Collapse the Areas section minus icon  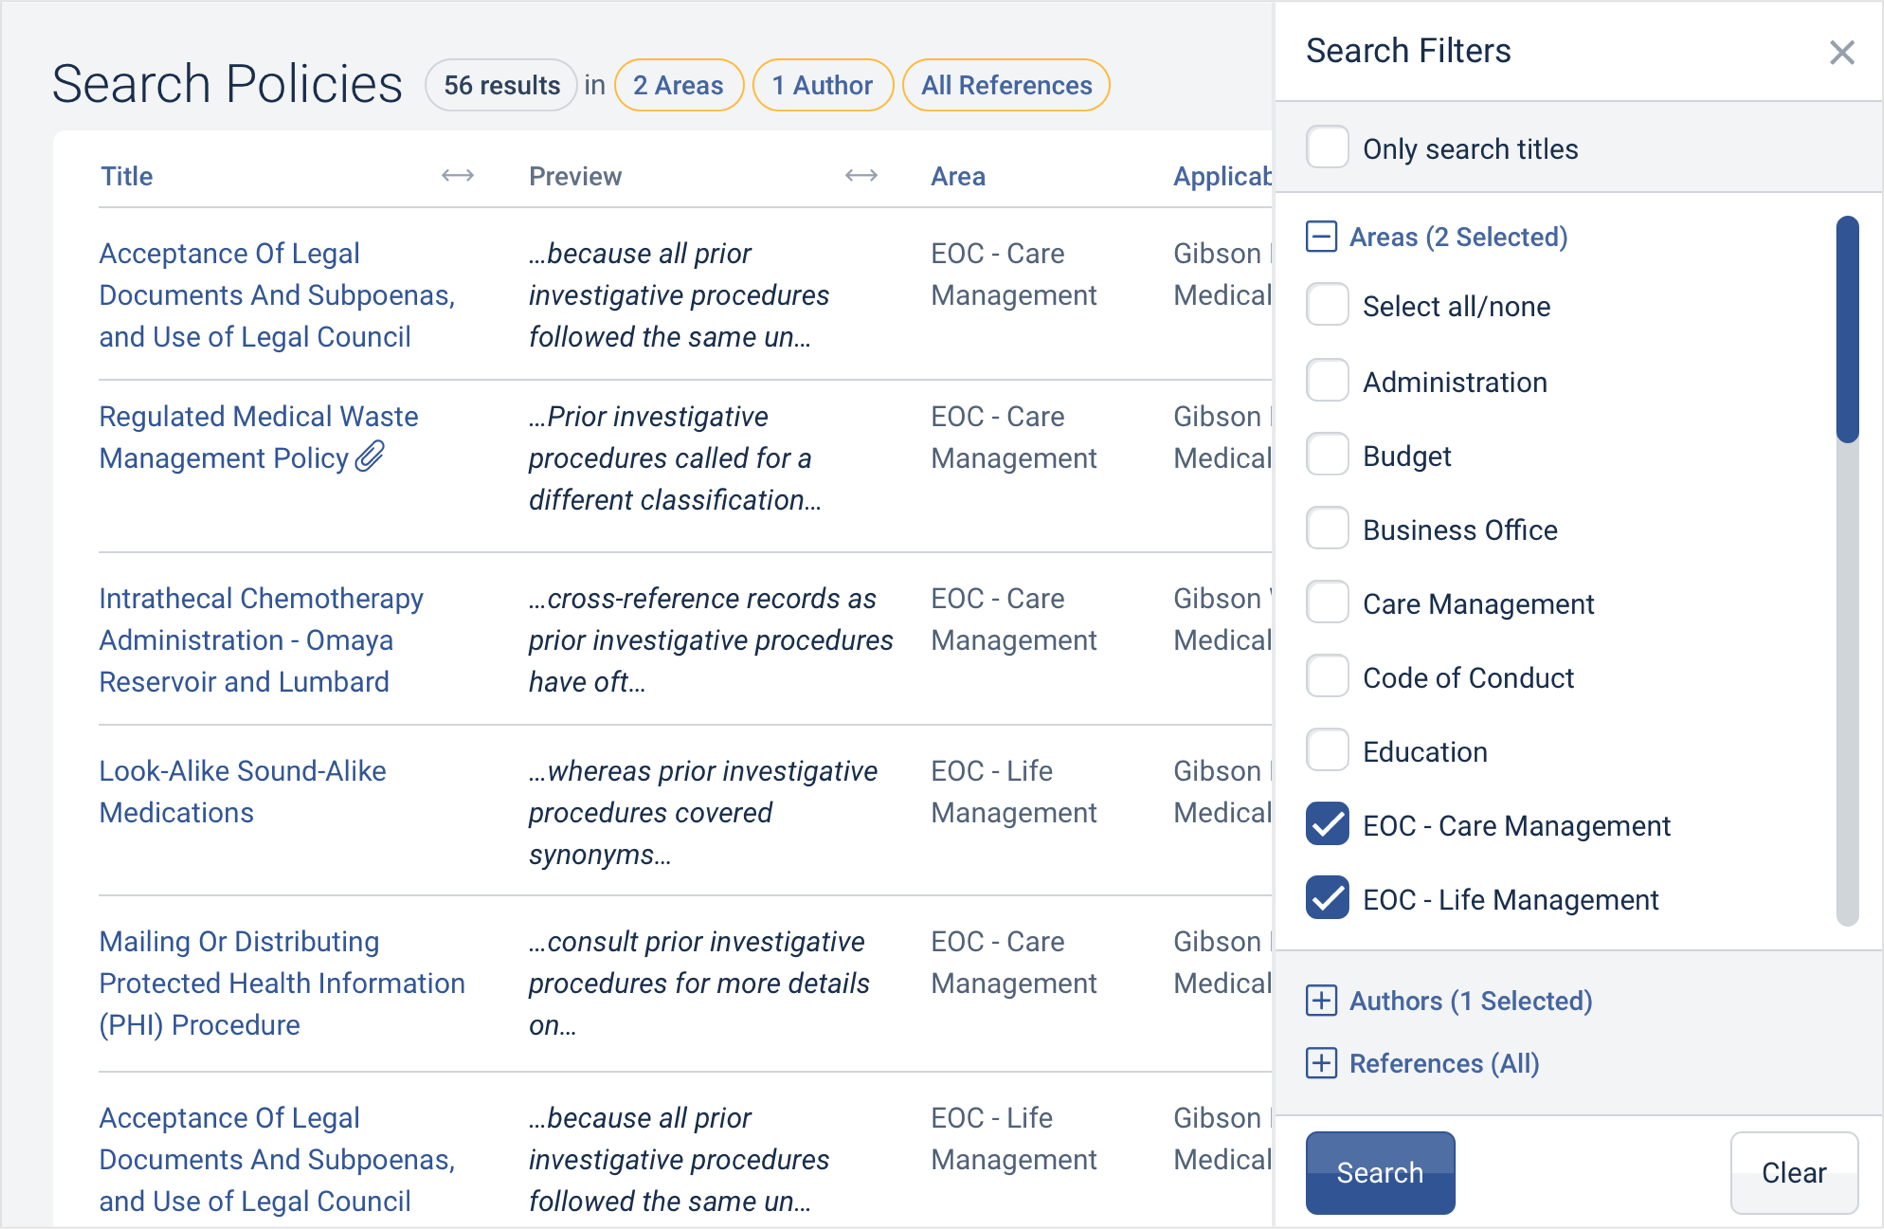(1321, 237)
